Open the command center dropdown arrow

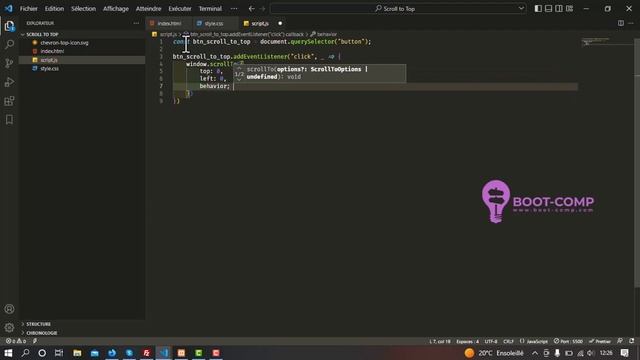pyautogui.click(x=521, y=9)
